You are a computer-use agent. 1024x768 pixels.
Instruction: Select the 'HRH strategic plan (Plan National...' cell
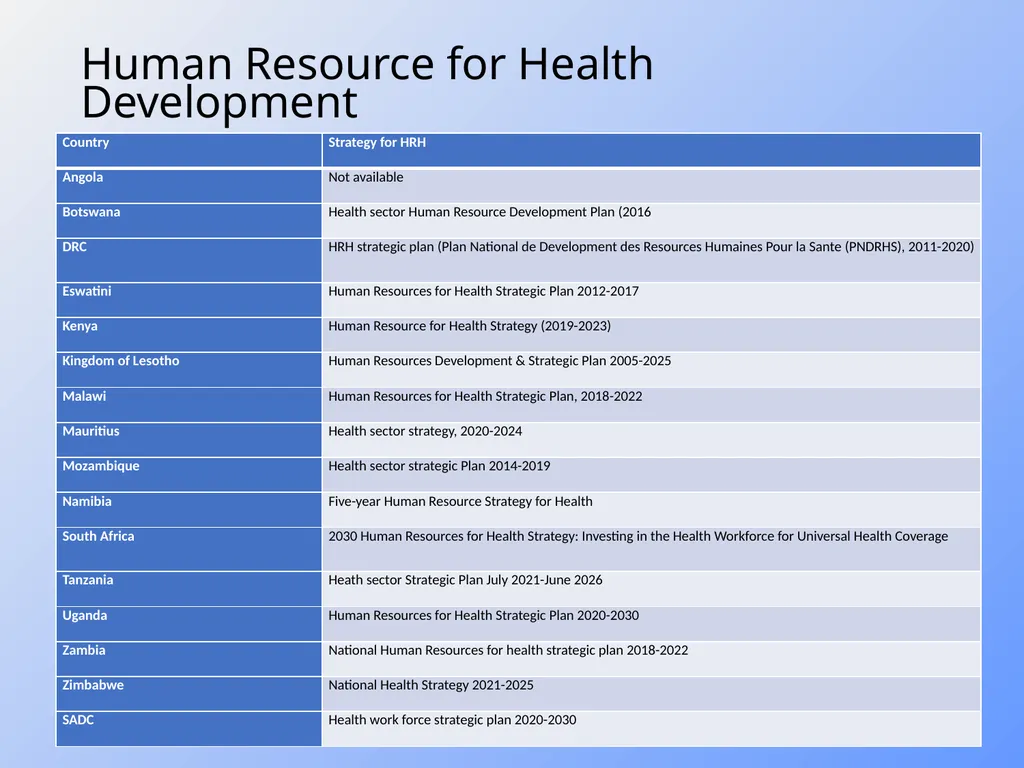coord(651,260)
